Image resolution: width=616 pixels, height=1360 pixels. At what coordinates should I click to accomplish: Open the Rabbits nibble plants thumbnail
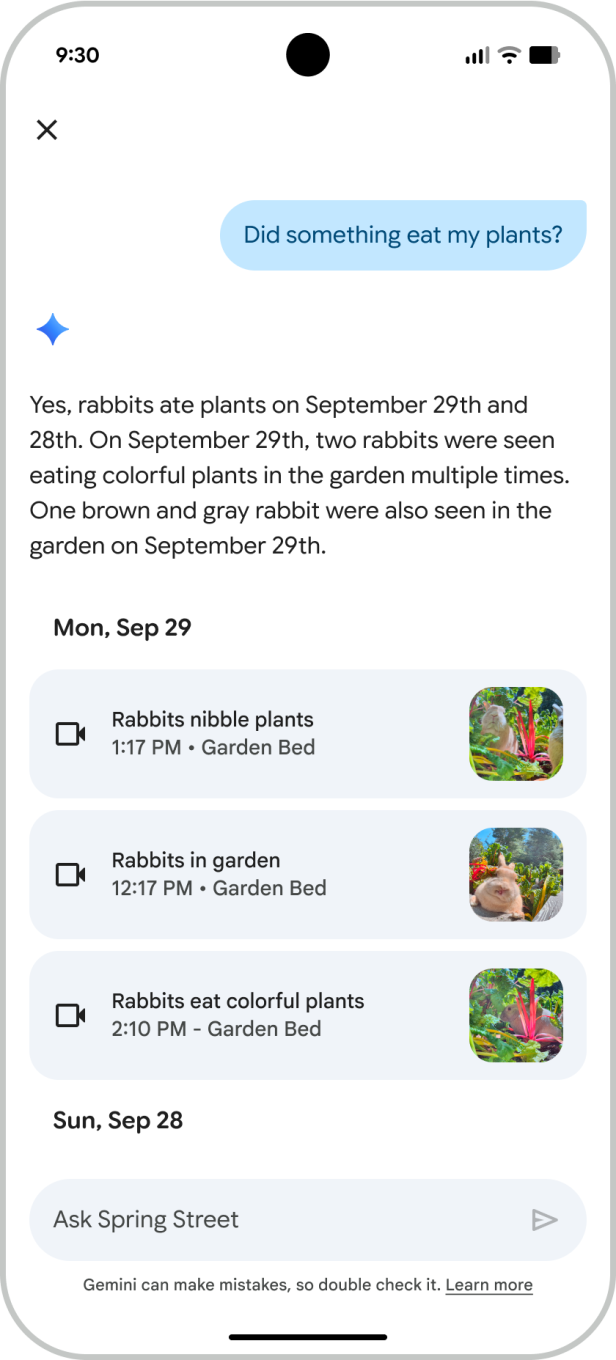pyautogui.click(x=516, y=734)
